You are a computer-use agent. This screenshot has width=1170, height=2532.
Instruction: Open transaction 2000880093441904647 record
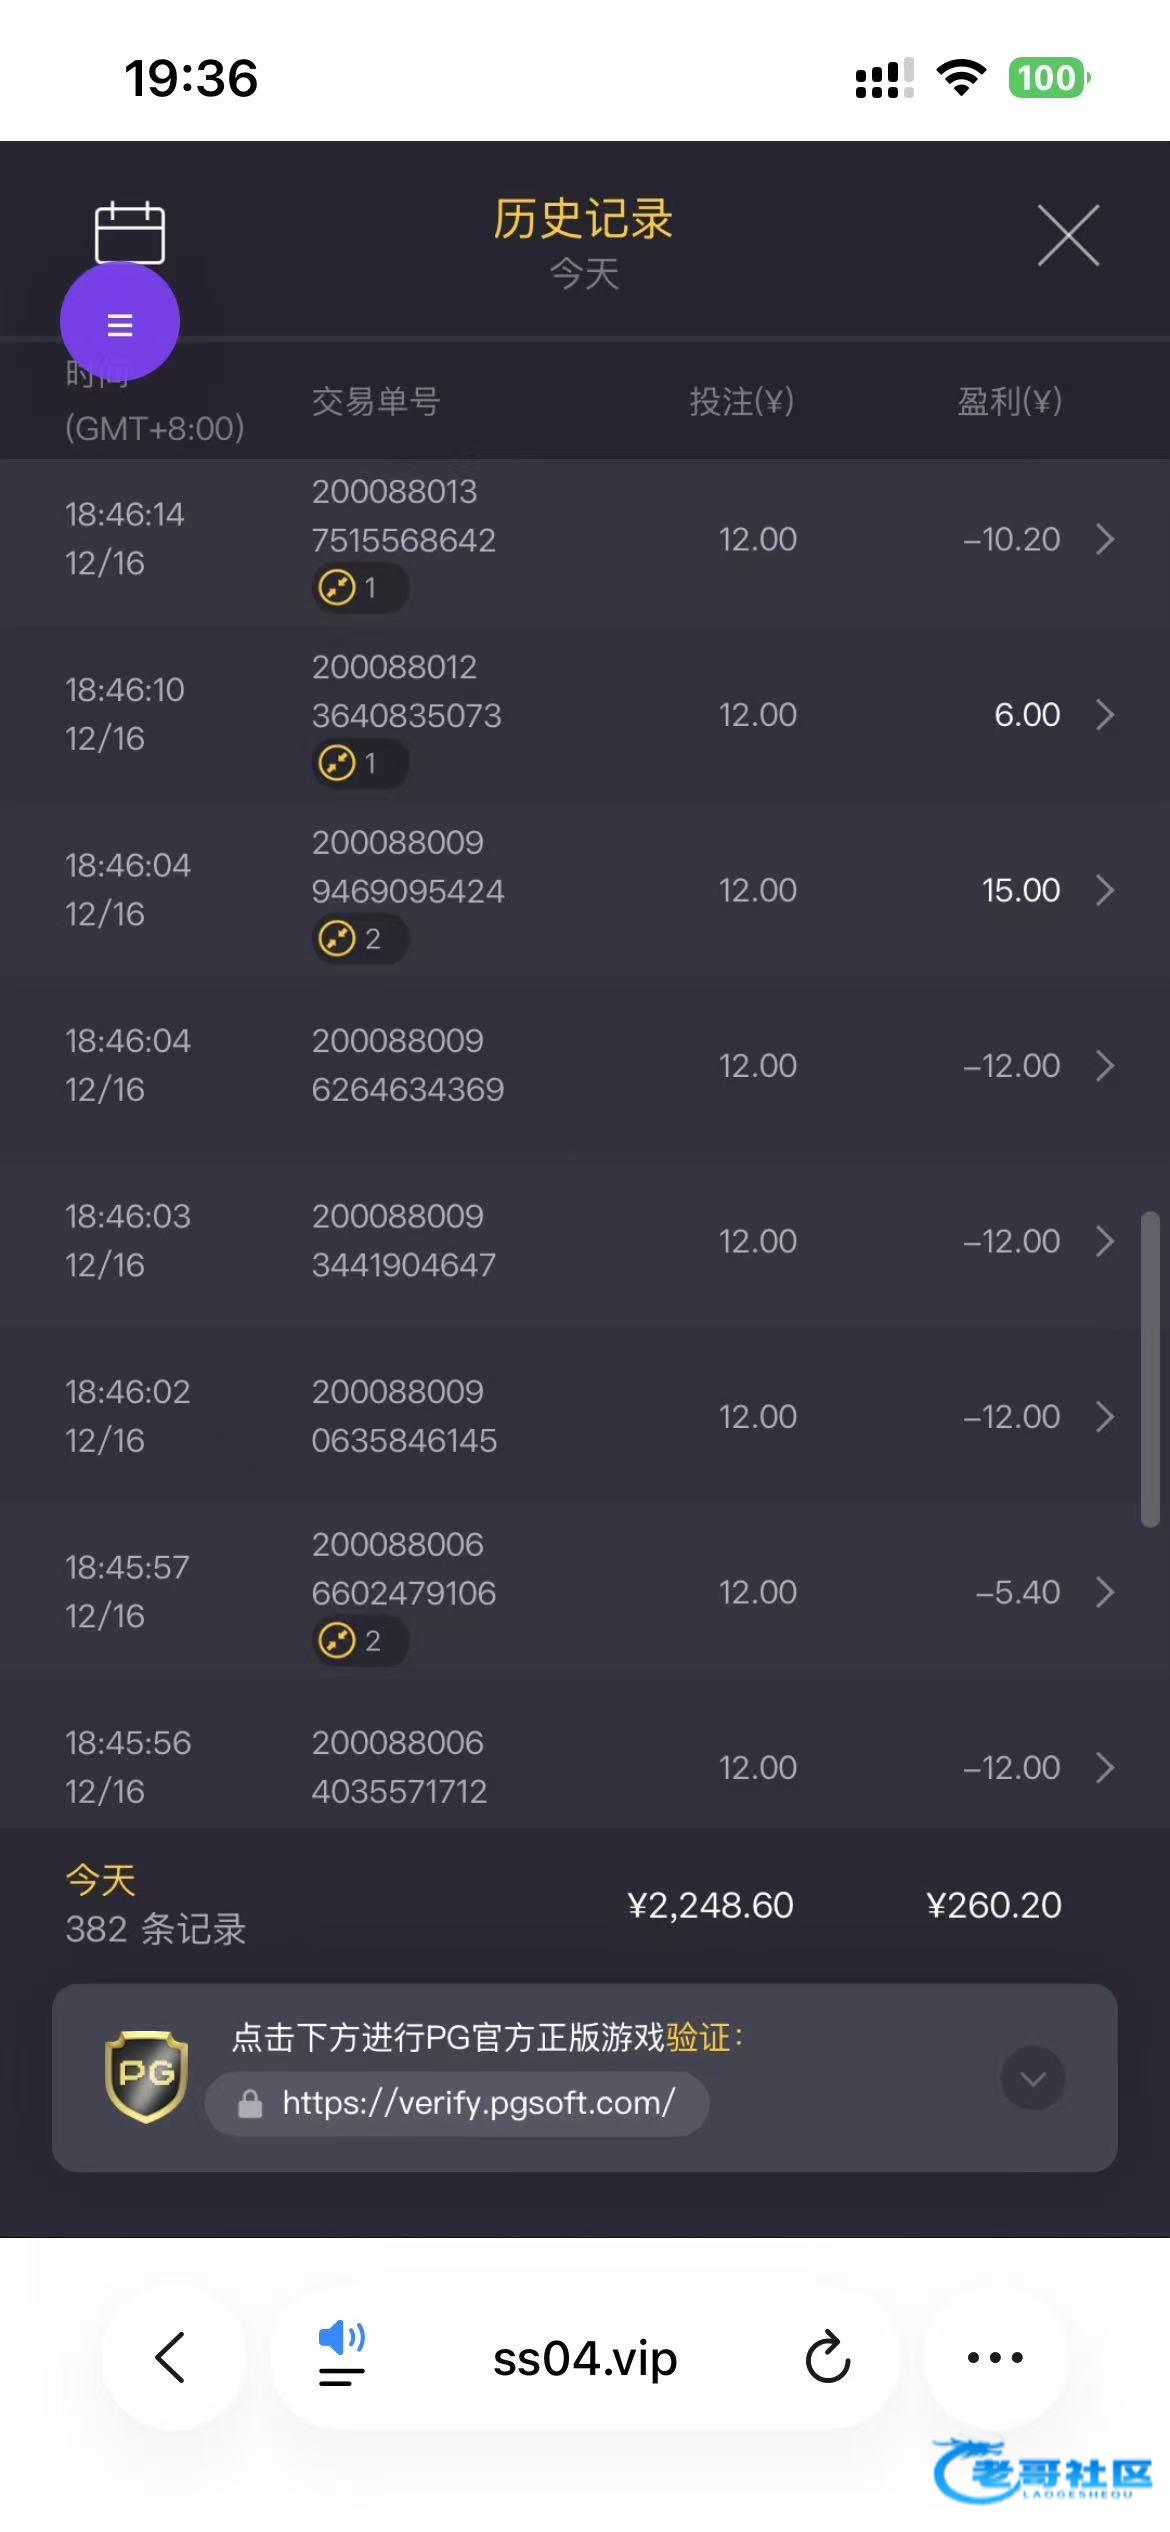click(404, 1241)
